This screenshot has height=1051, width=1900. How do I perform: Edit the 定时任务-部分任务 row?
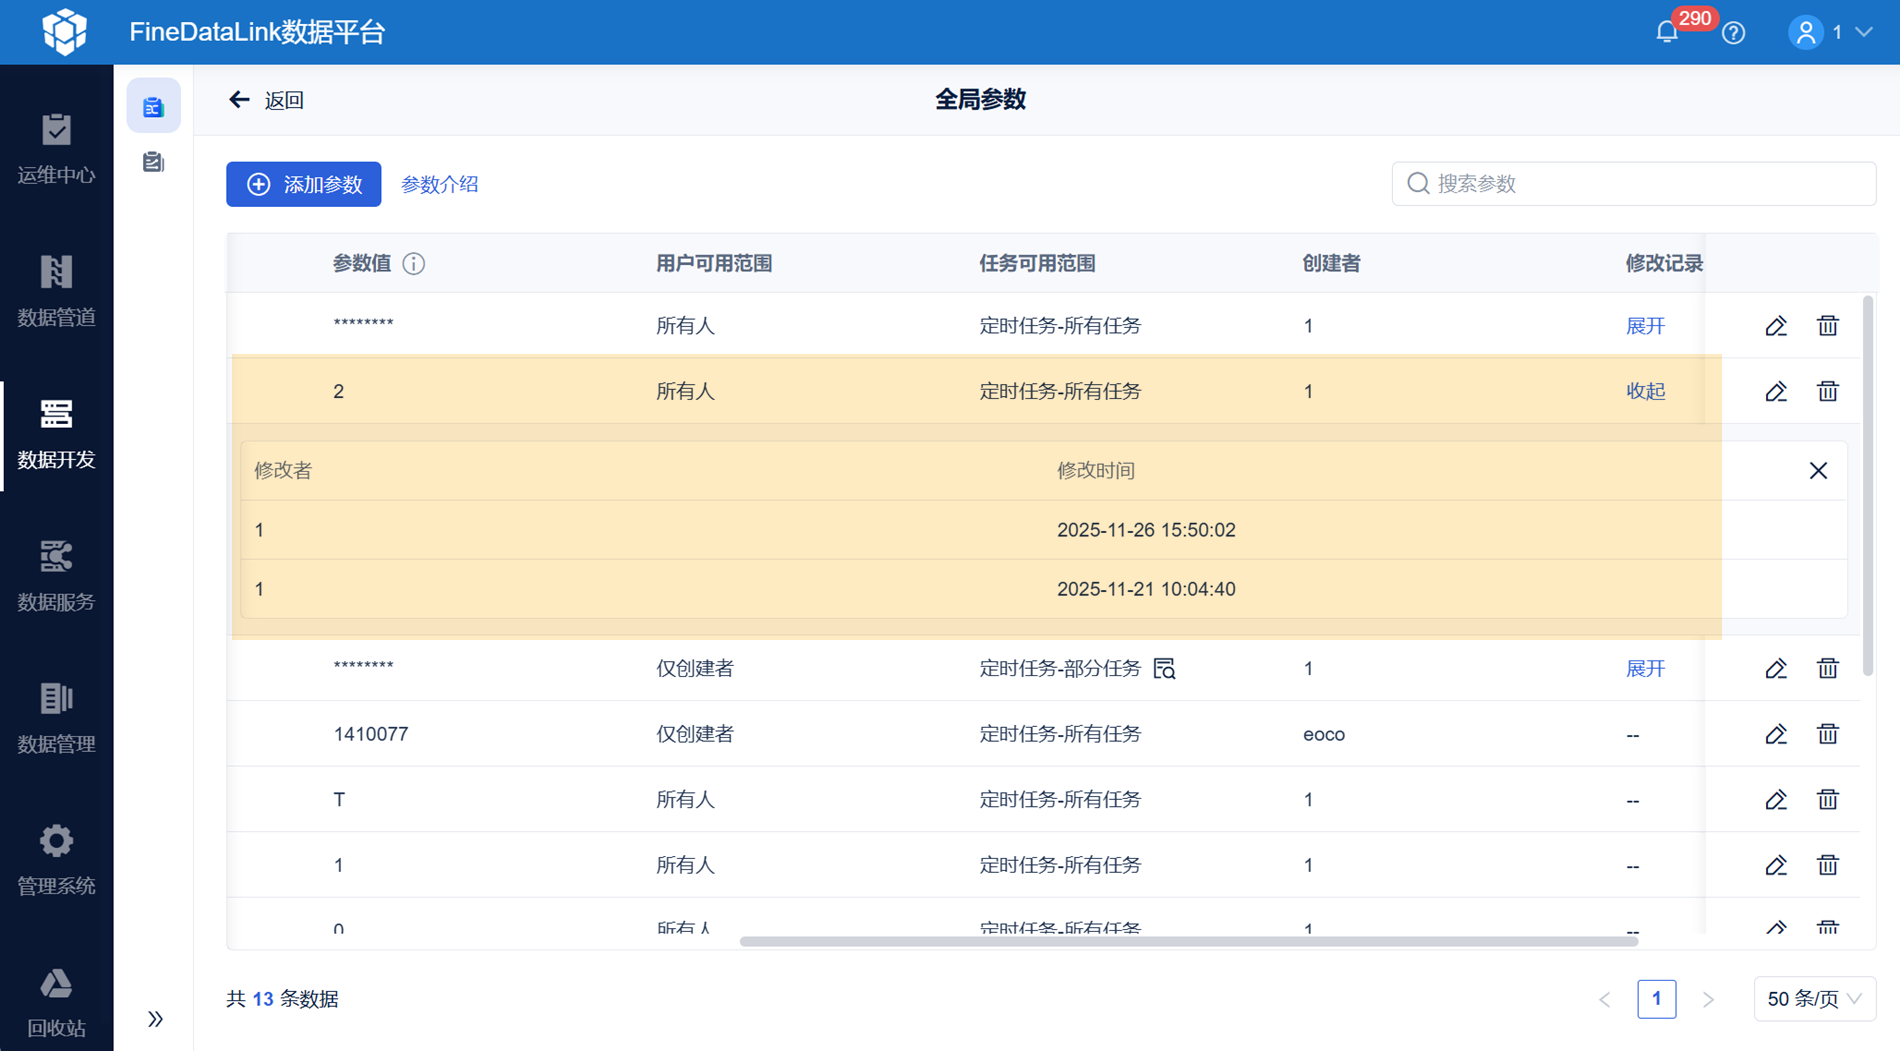tap(1776, 668)
